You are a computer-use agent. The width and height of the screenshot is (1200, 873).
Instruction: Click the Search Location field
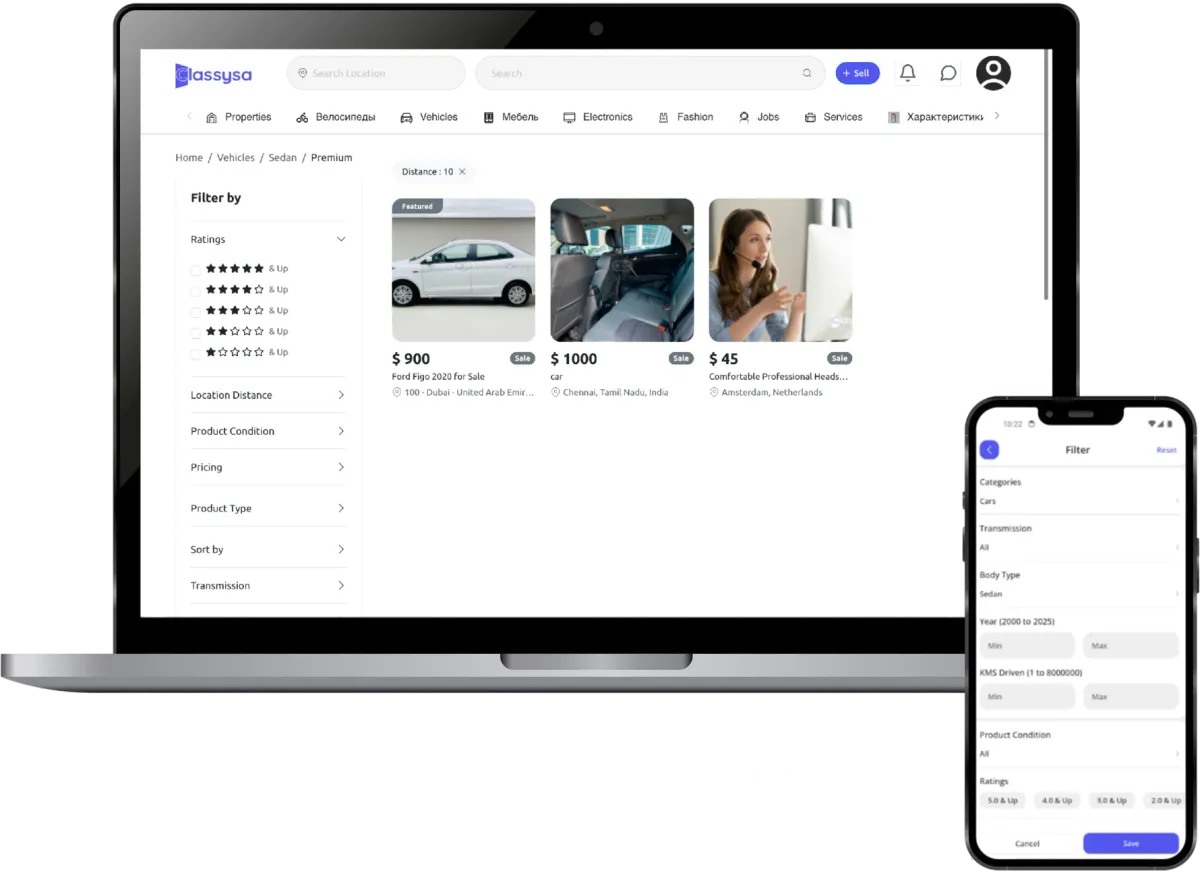376,73
